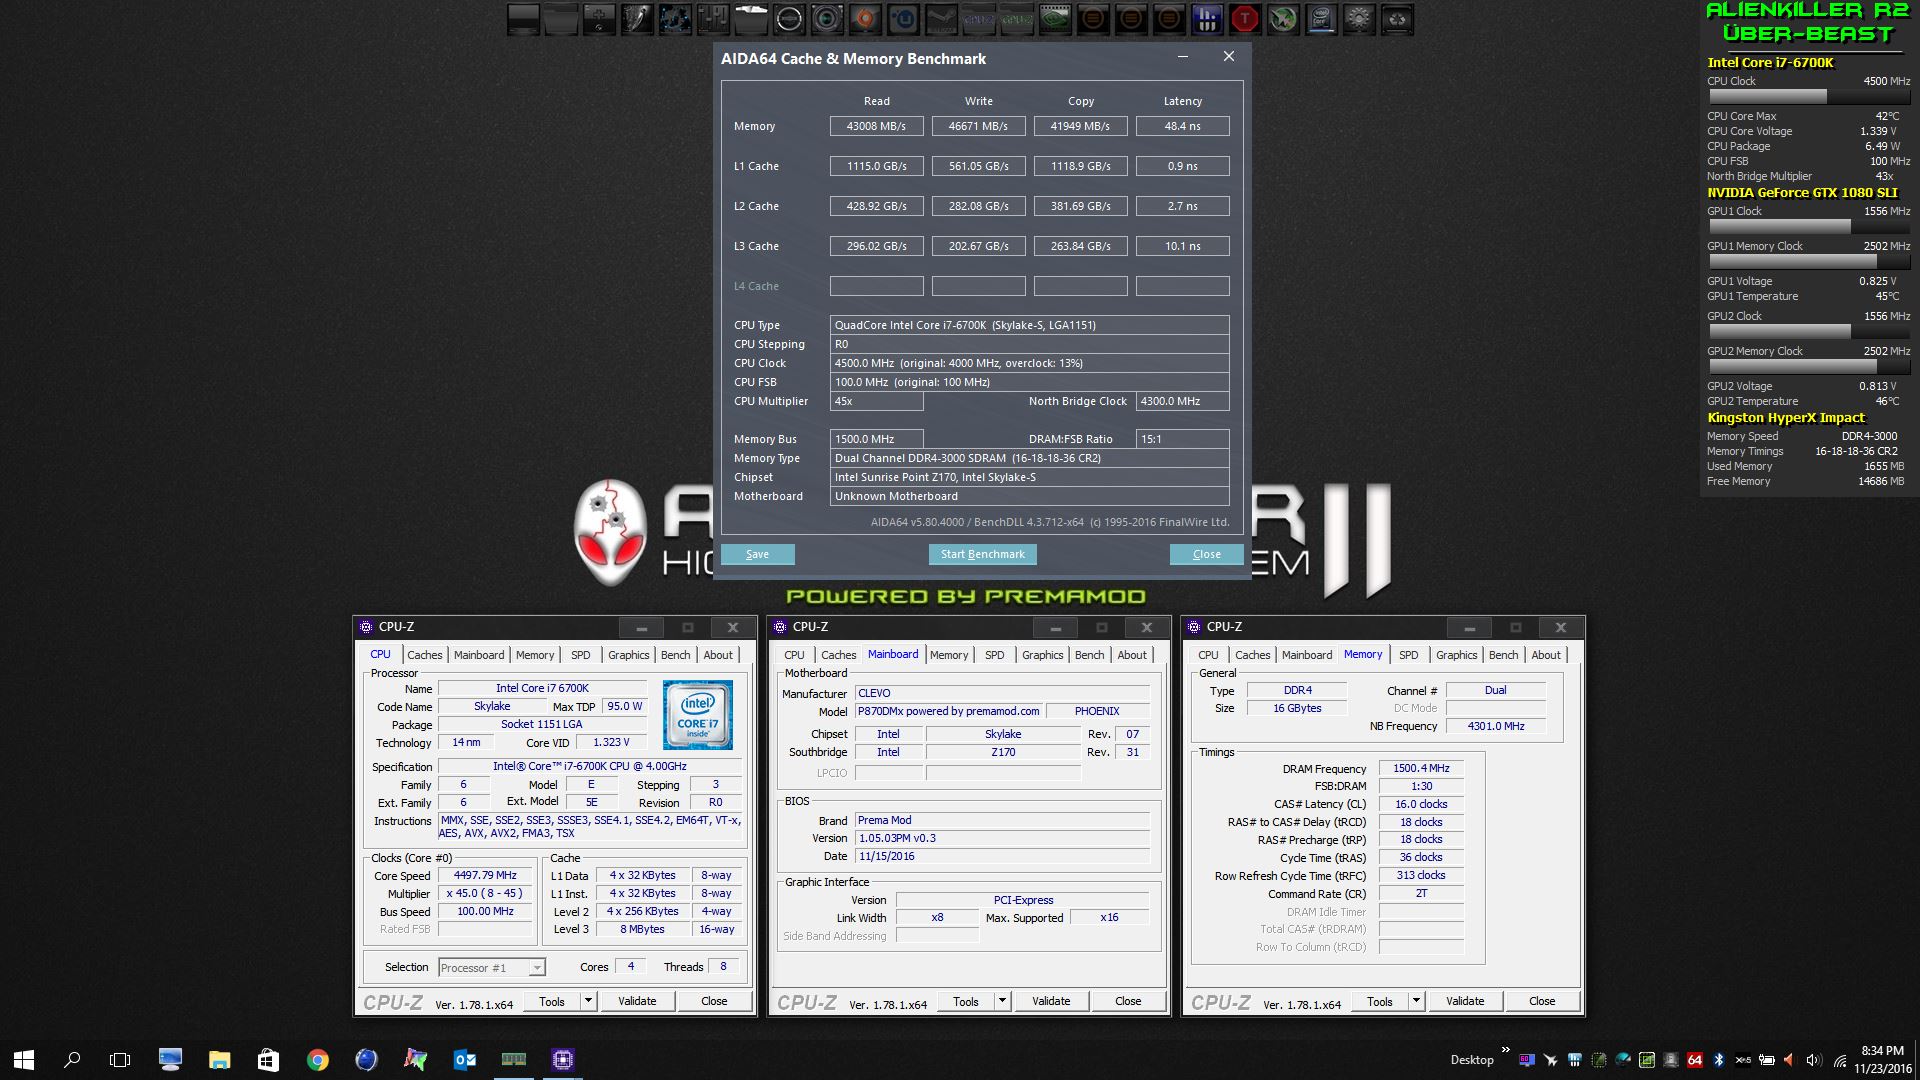This screenshot has height=1080, width=1920.
Task: Click the airplane tray icon
Action: [x=1550, y=1060]
